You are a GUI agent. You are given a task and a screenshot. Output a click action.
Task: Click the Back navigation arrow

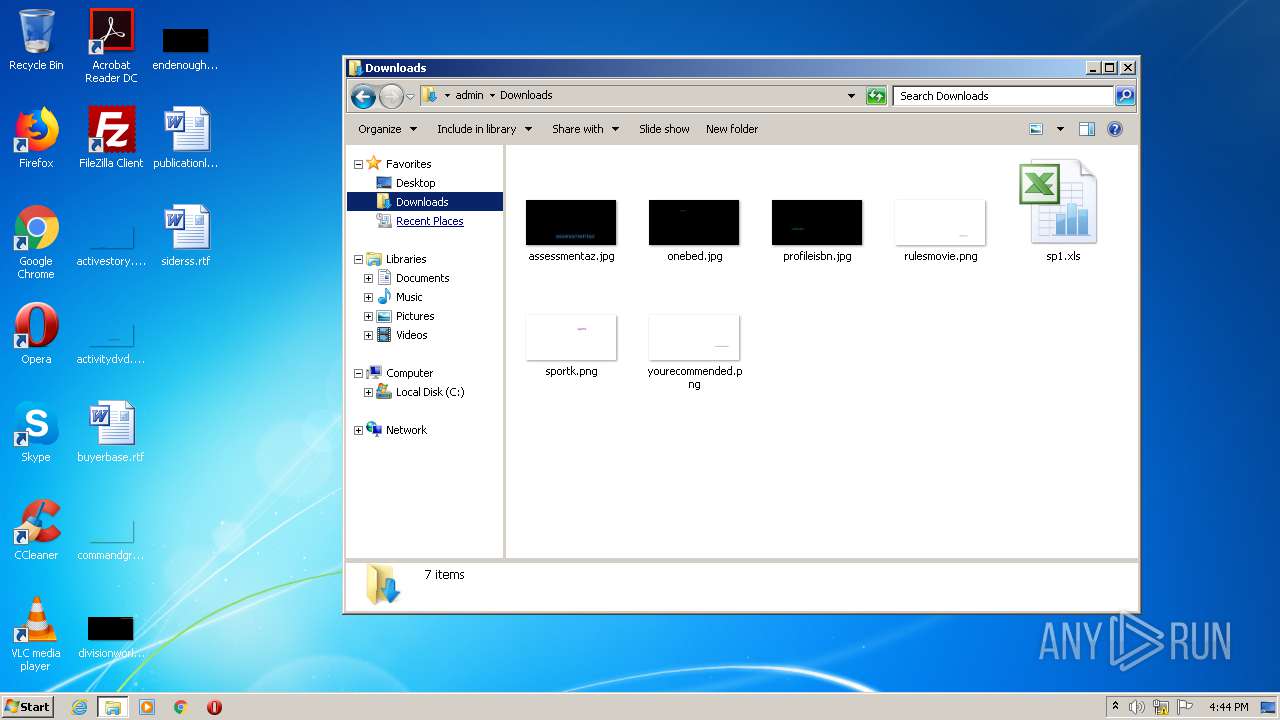363,96
